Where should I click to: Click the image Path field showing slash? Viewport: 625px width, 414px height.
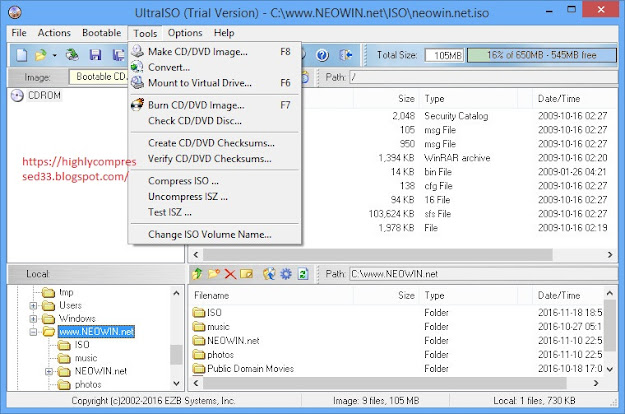(484, 77)
